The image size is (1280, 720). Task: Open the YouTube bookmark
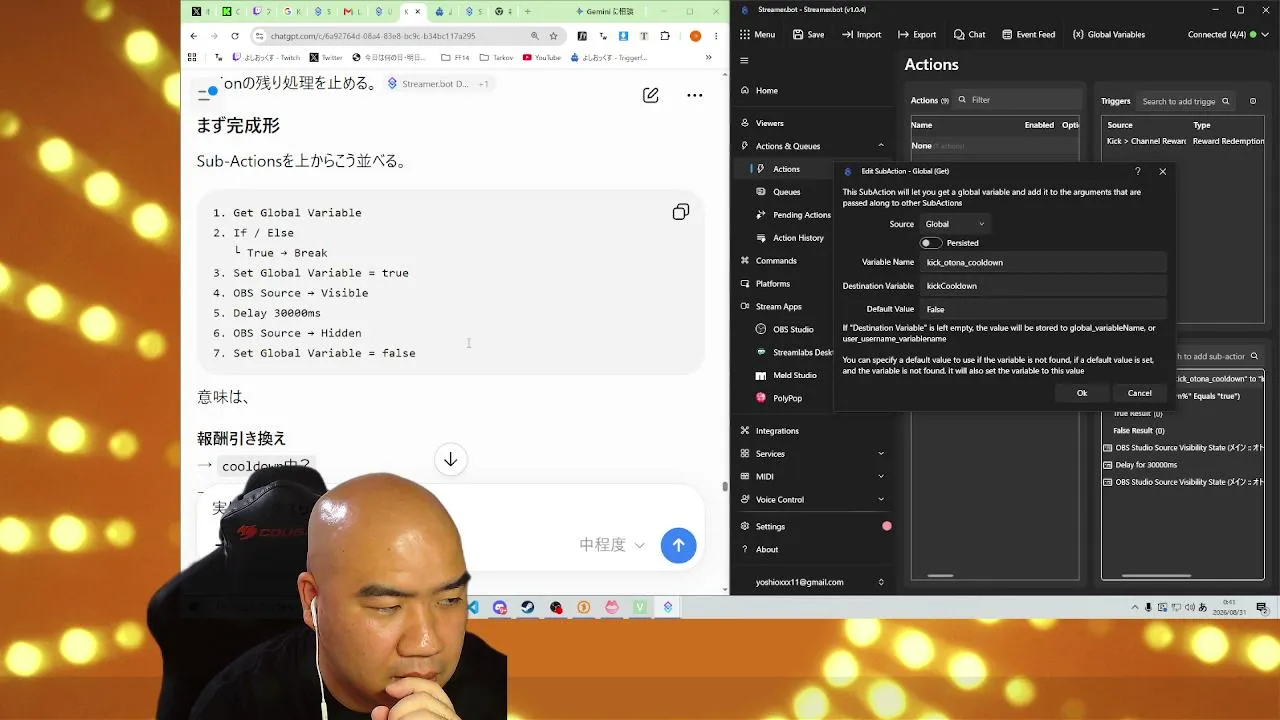point(541,58)
